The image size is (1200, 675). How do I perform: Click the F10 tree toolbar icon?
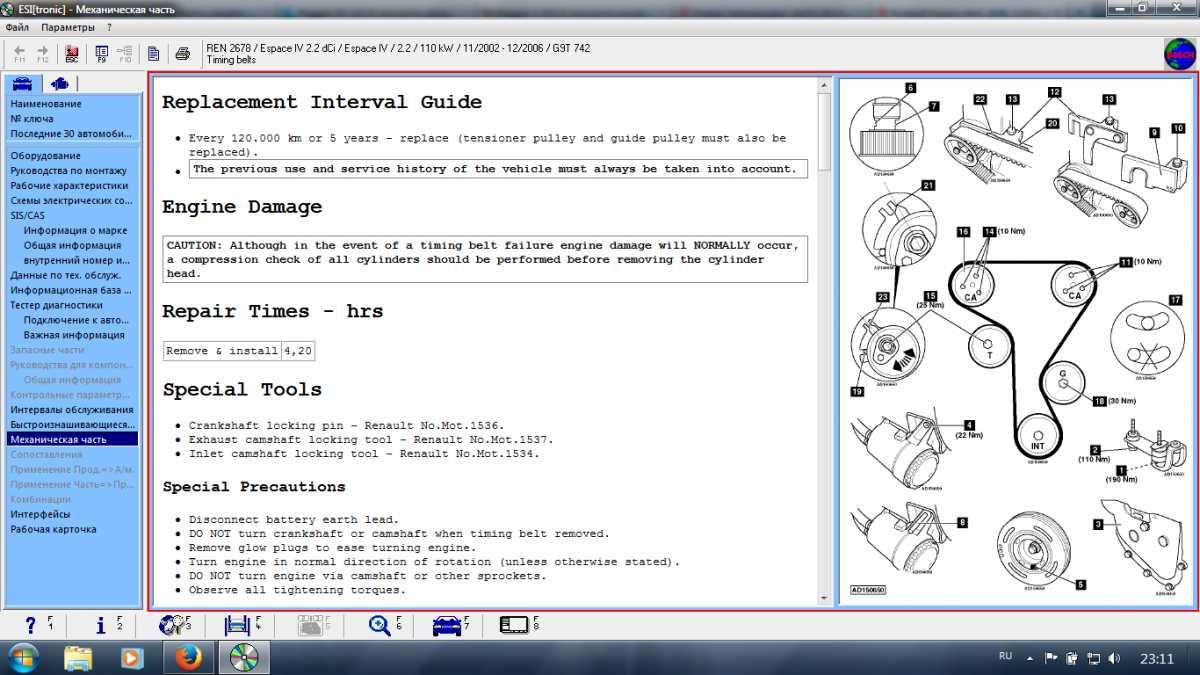click(x=125, y=53)
